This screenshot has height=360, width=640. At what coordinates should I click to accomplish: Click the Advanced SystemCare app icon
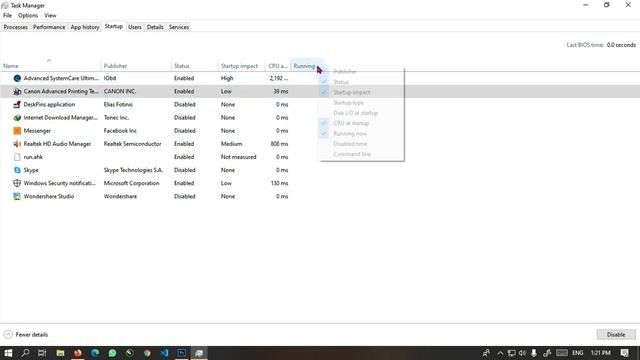17,78
